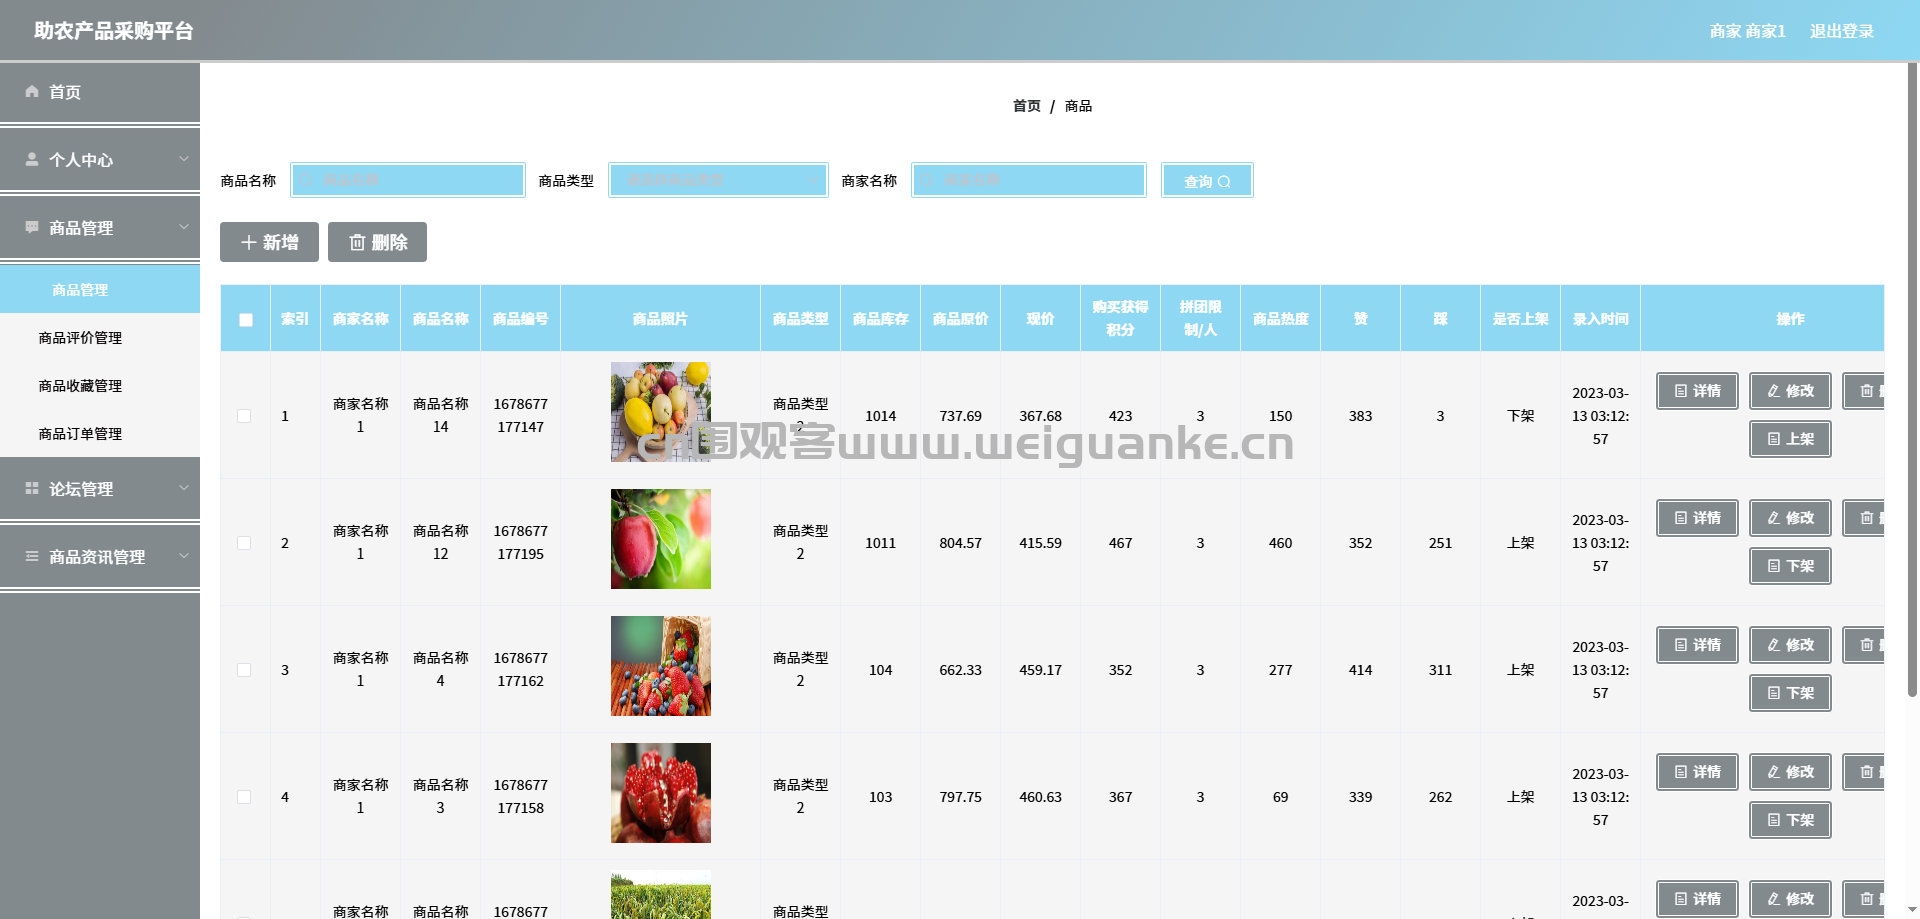Click 修改 for 商品名称14 row

tap(1790, 391)
